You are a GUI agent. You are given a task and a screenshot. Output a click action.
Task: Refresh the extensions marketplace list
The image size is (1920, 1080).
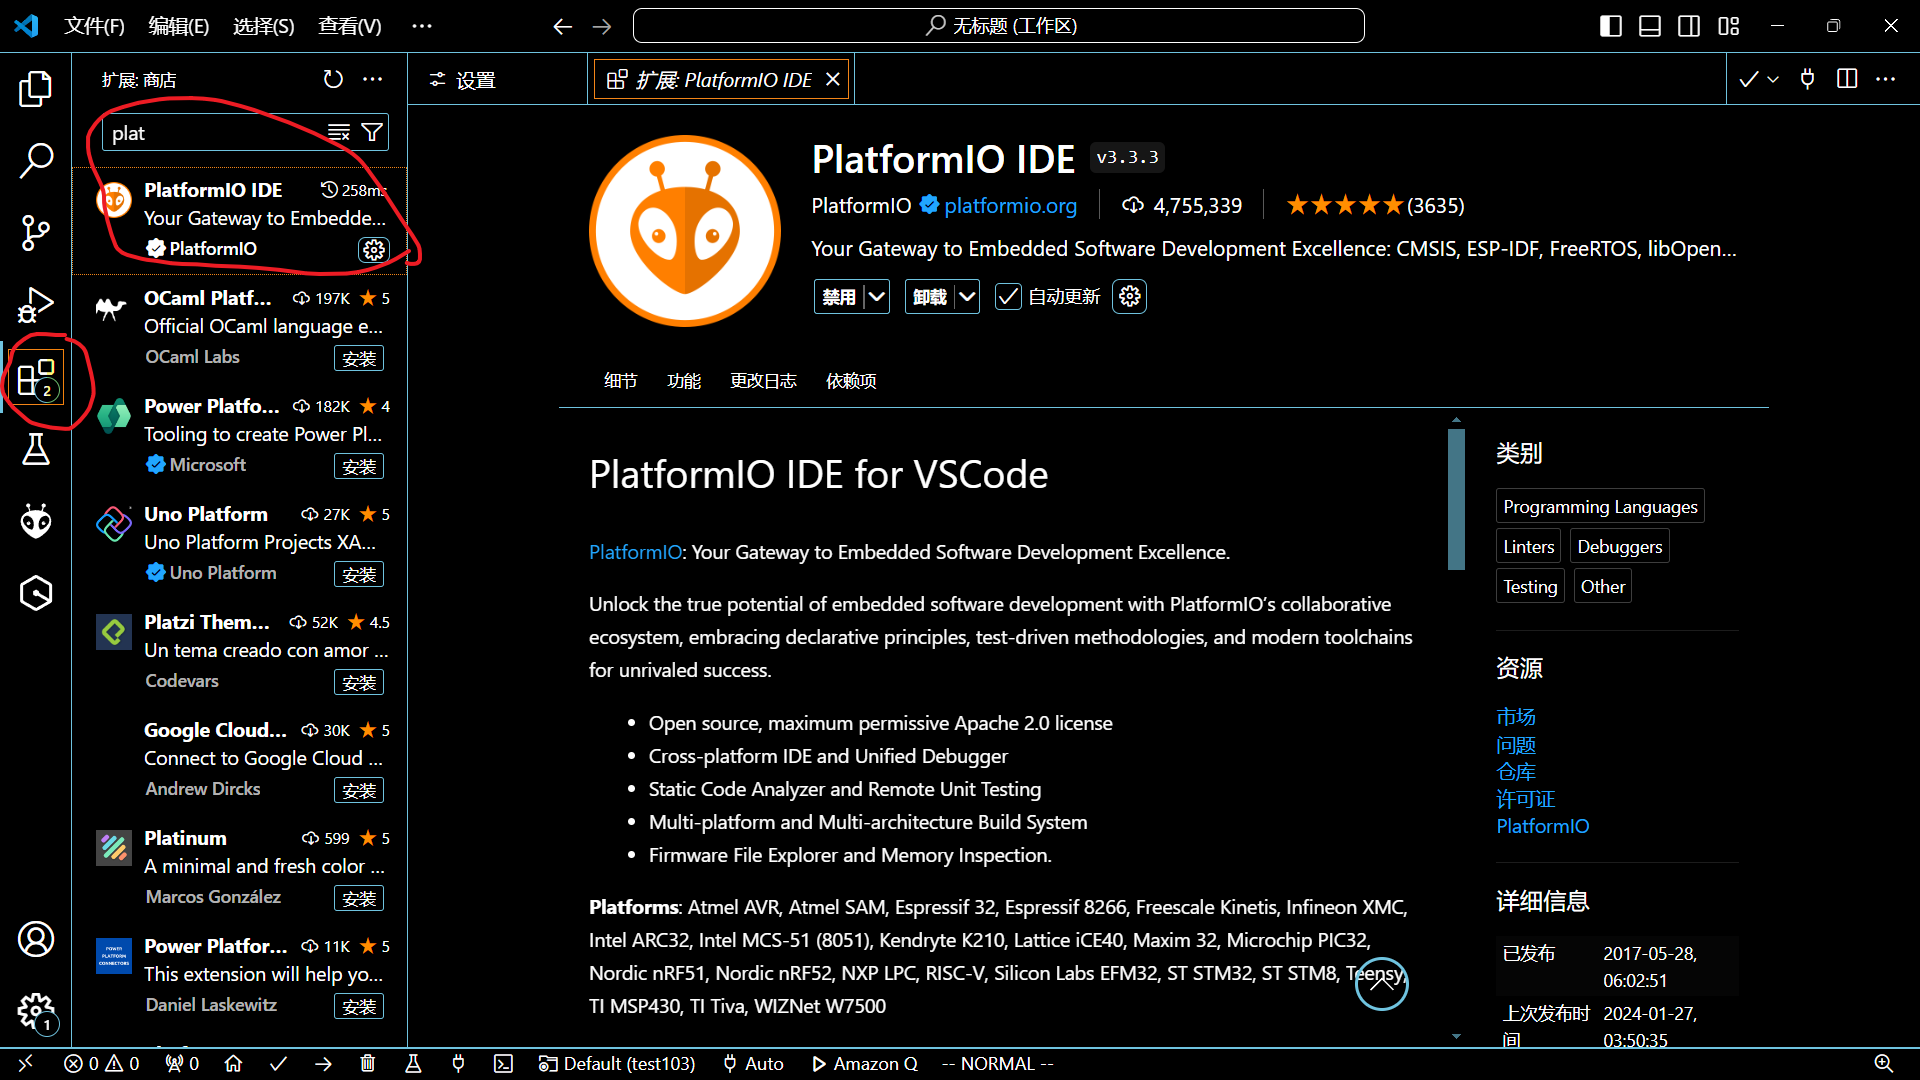333,79
